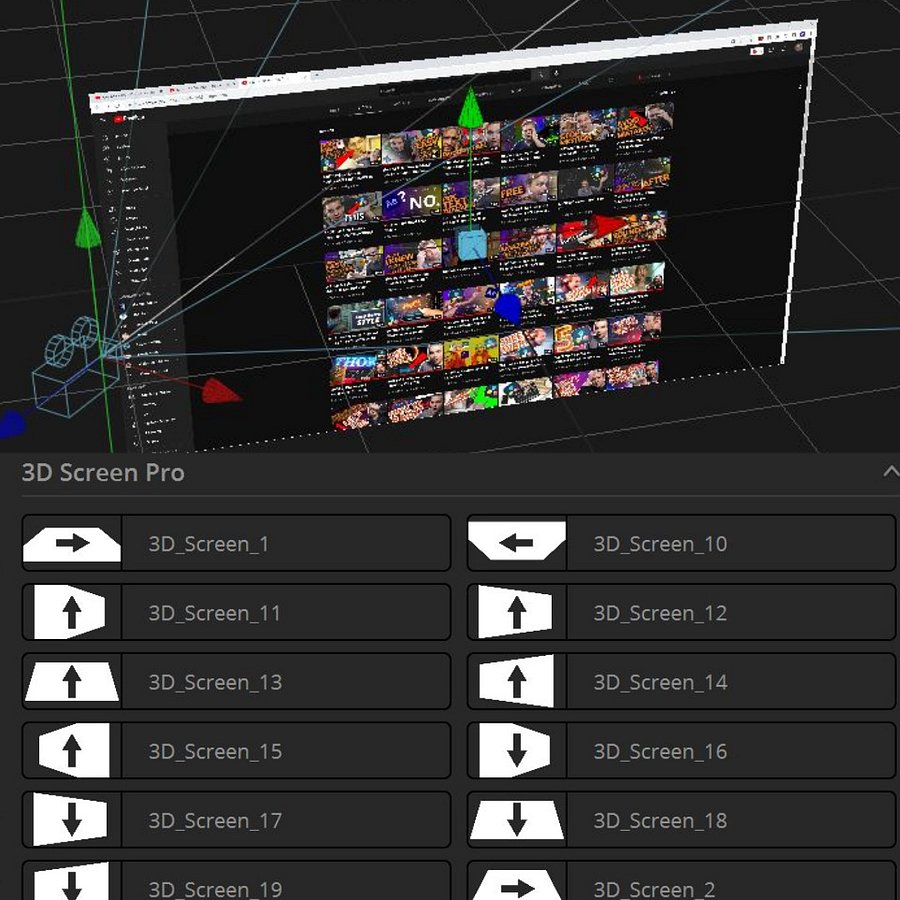Select the 3D_Screen_2 right-arrow icon
This screenshot has width=900, height=900.
[x=517, y=884]
